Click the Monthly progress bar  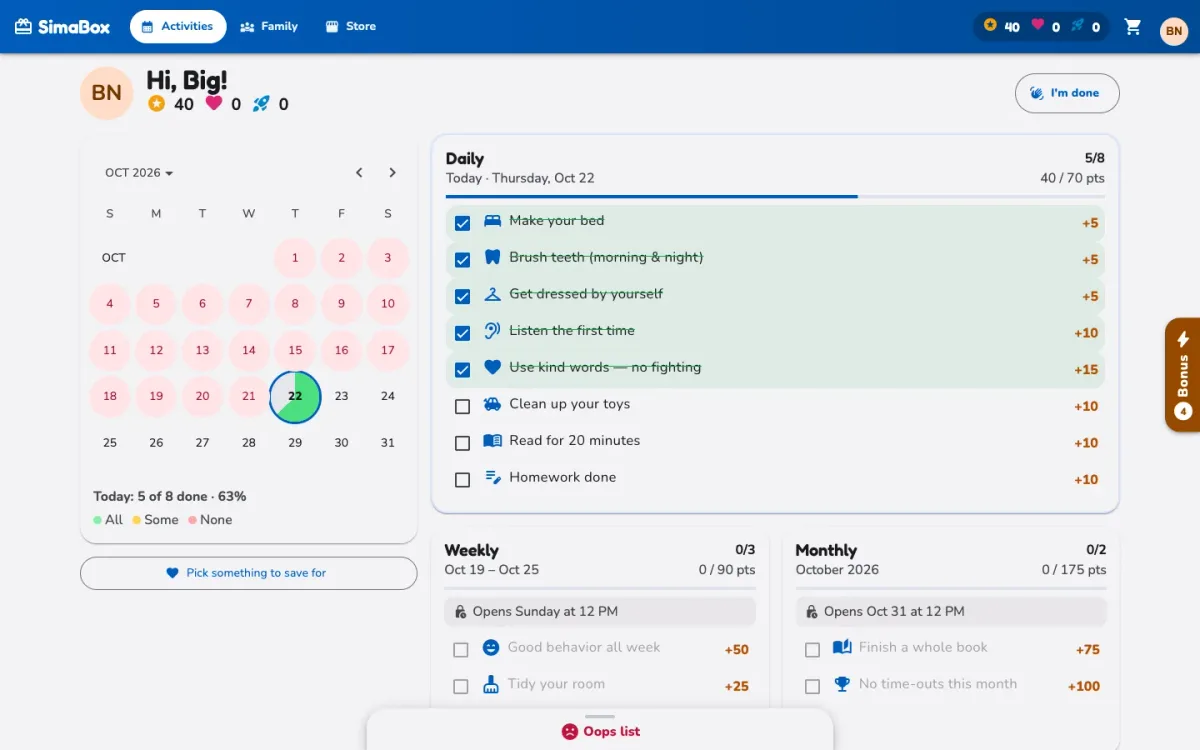(951, 588)
